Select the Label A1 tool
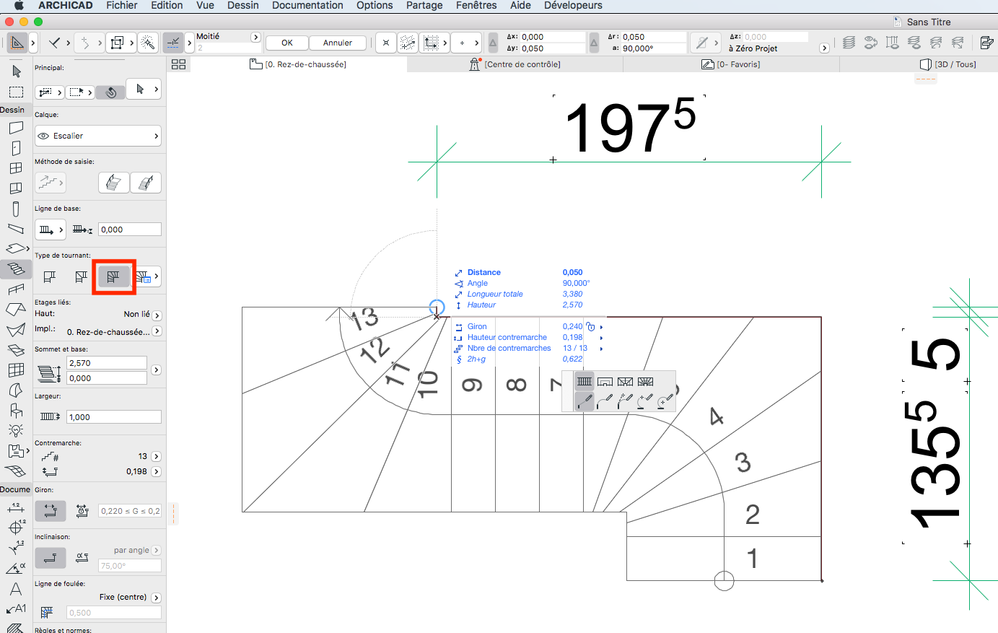Viewport: 998px width, 633px height. click(x=16, y=609)
